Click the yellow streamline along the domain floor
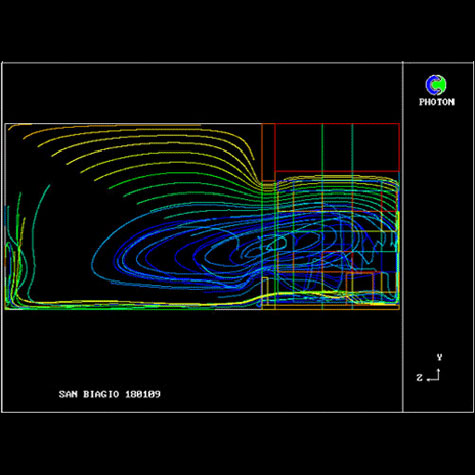 pyautogui.click(x=133, y=304)
